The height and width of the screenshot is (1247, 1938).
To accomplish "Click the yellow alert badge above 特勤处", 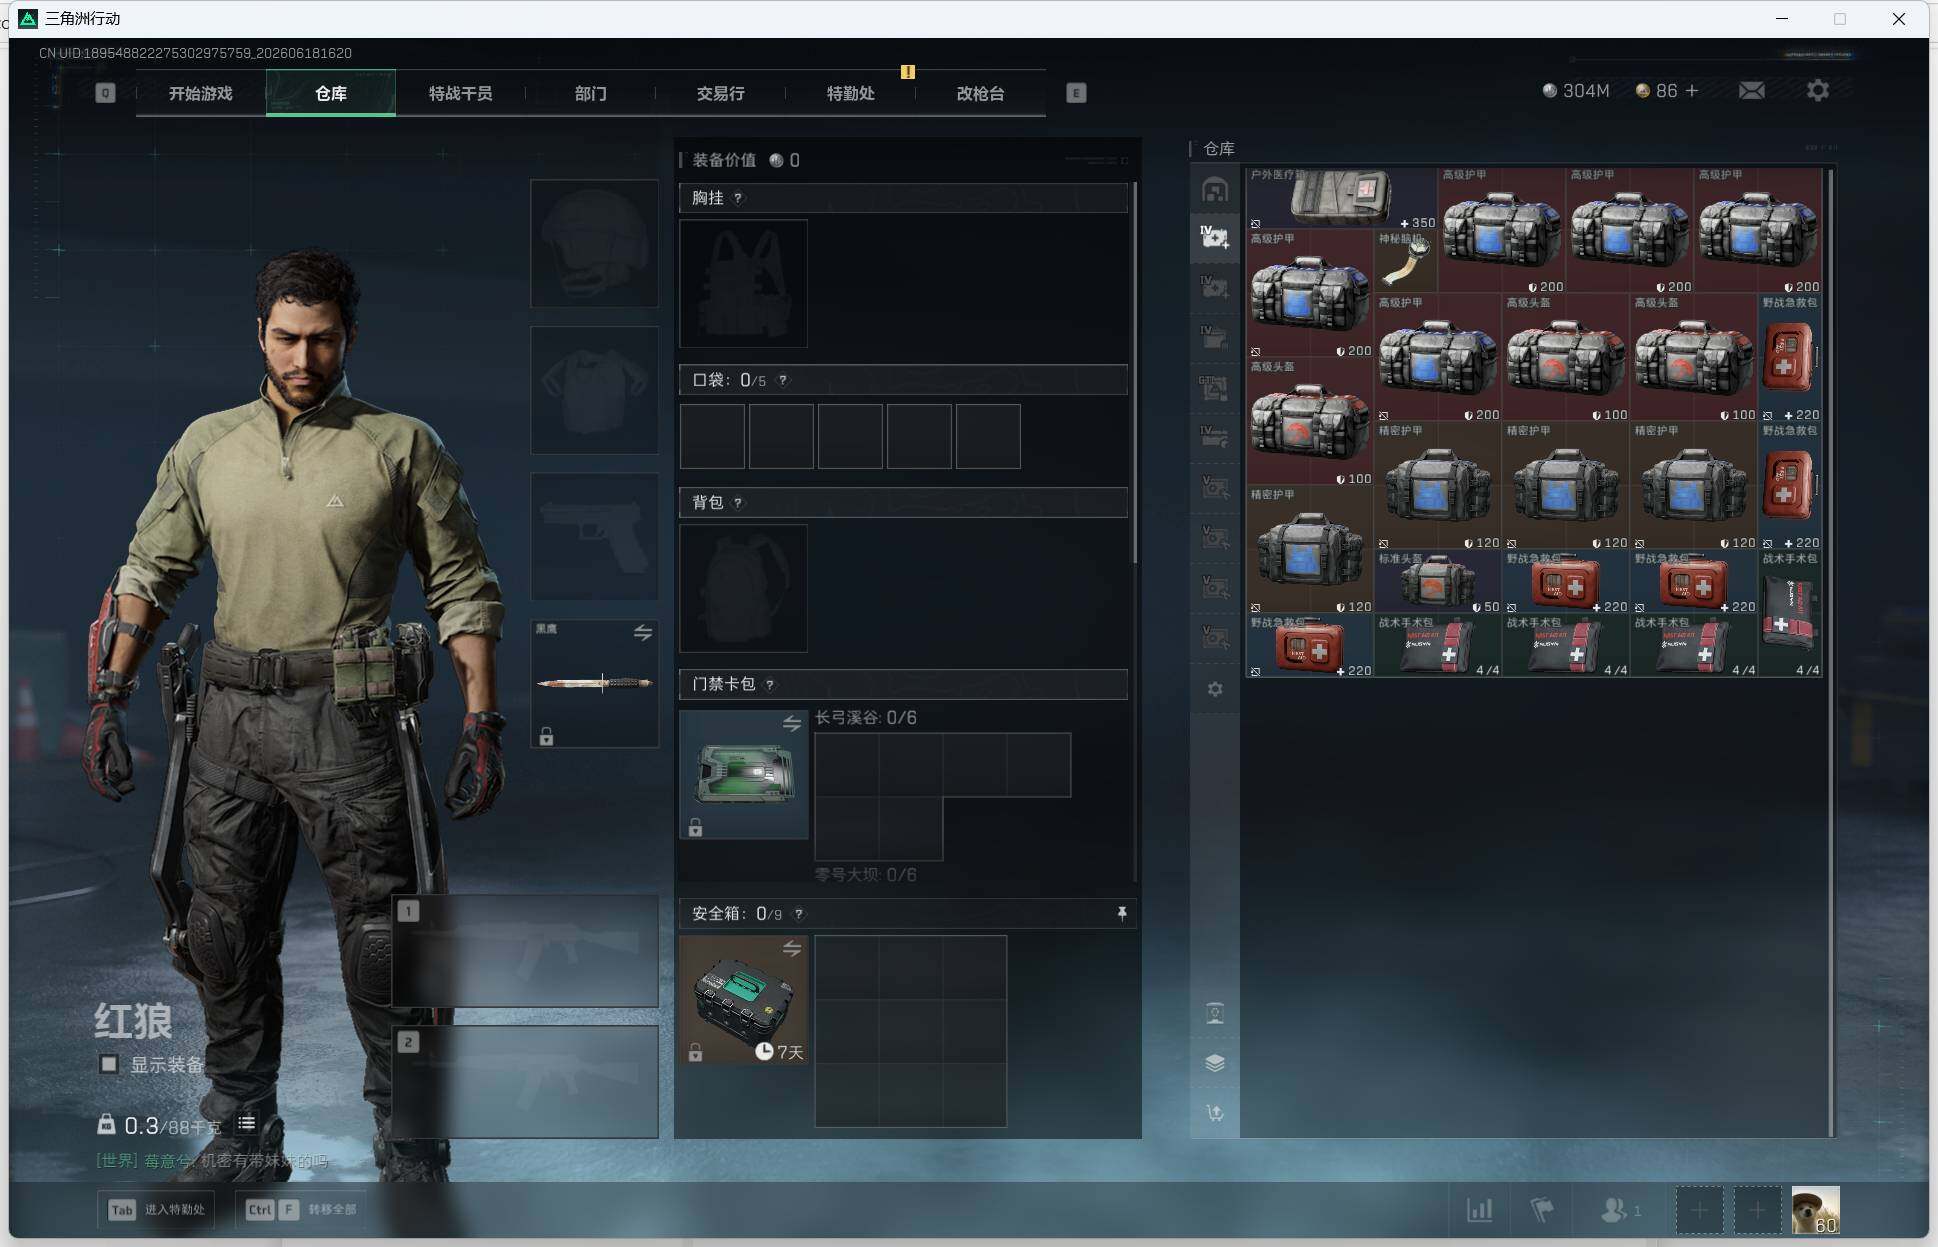I will (907, 71).
